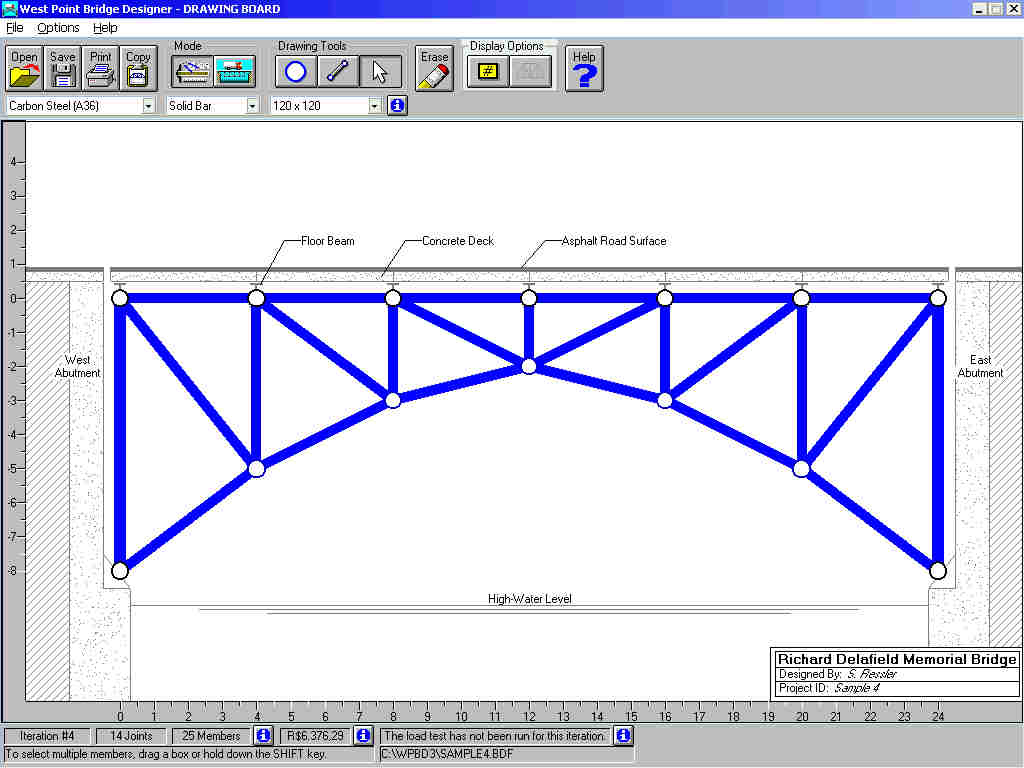
Task: Switch to Load Test mode
Action: pos(234,71)
